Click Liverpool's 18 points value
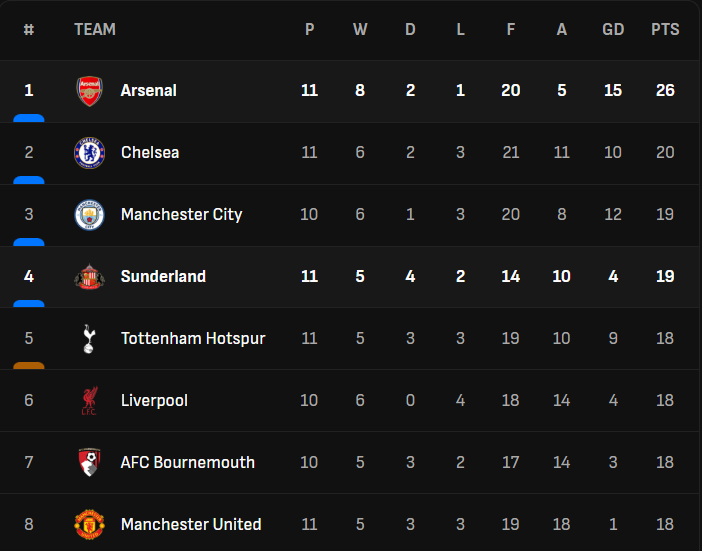This screenshot has width=702, height=551. [665, 401]
